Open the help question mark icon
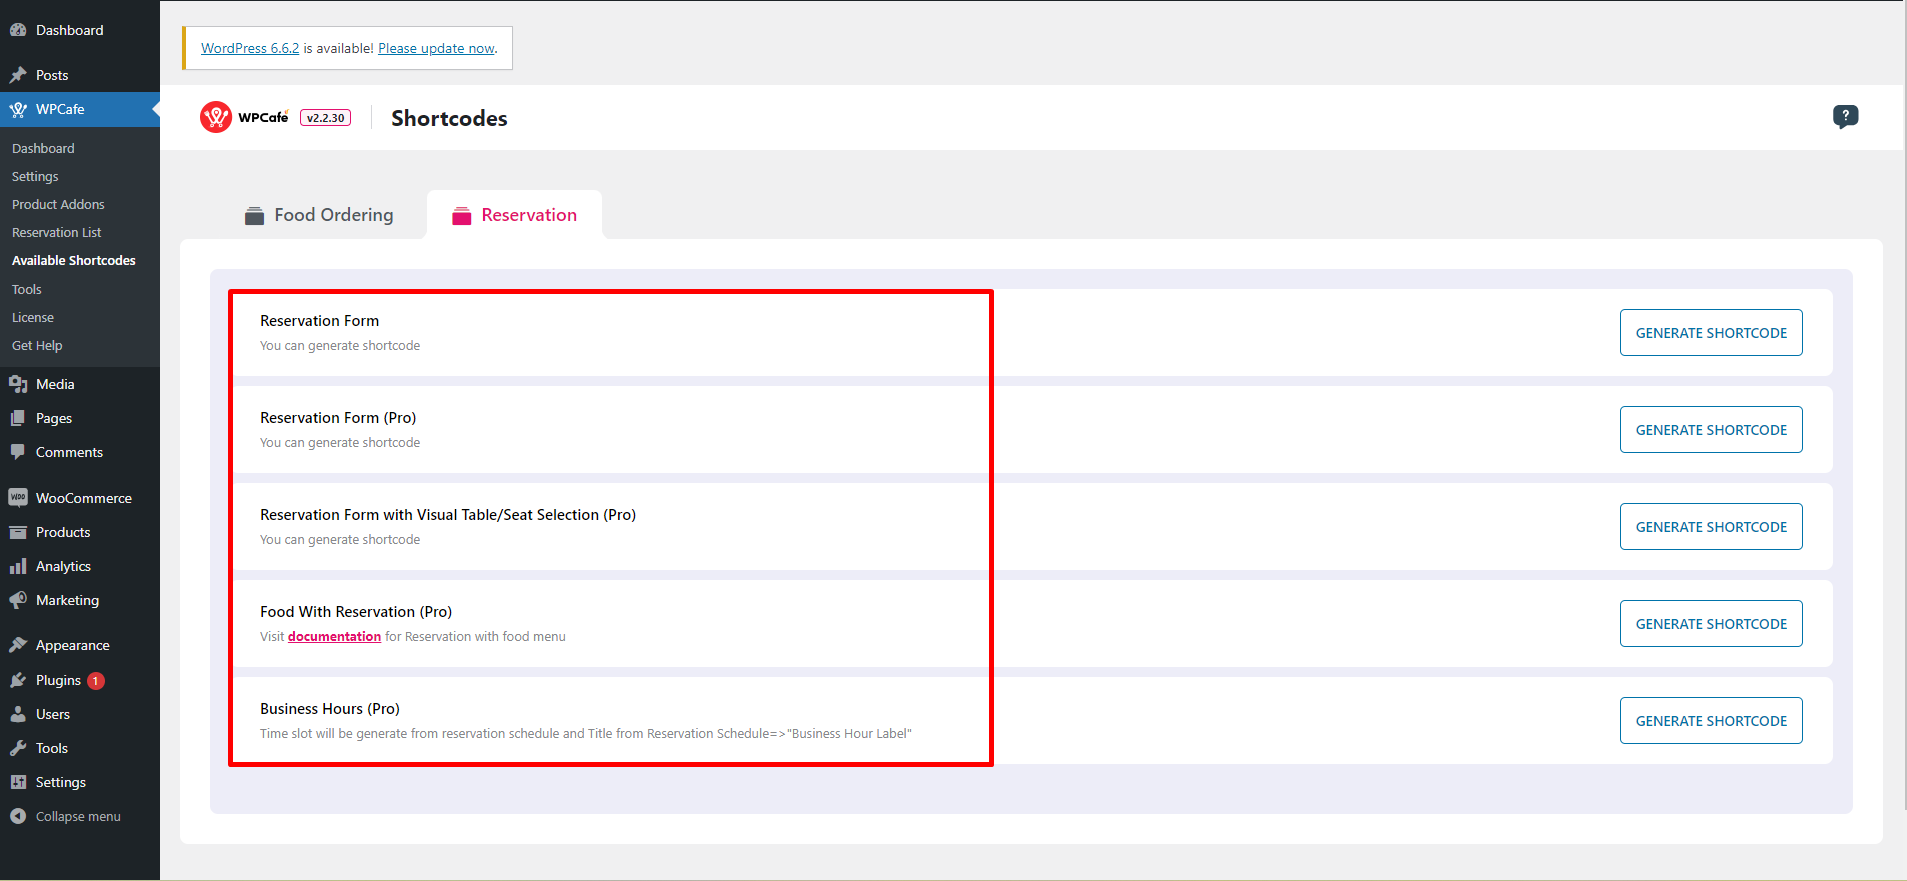This screenshot has width=1907, height=881. (1845, 117)
